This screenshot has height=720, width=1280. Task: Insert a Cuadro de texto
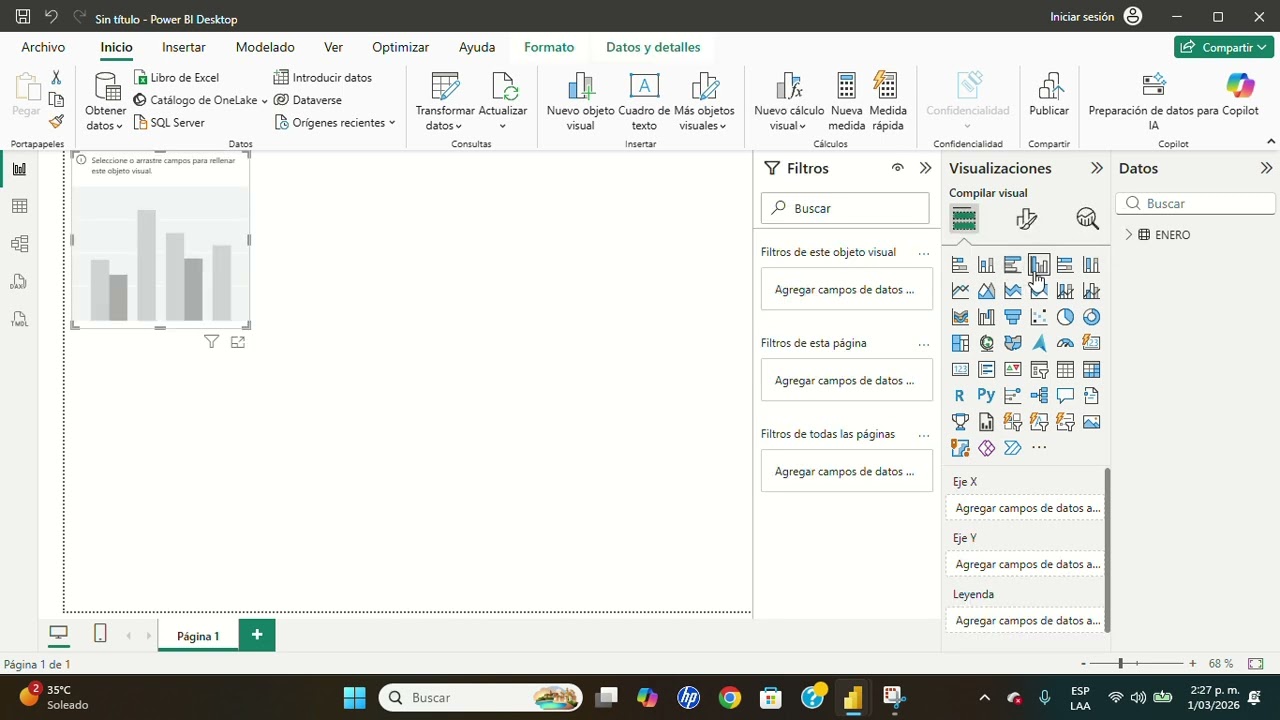coord(644,101)
